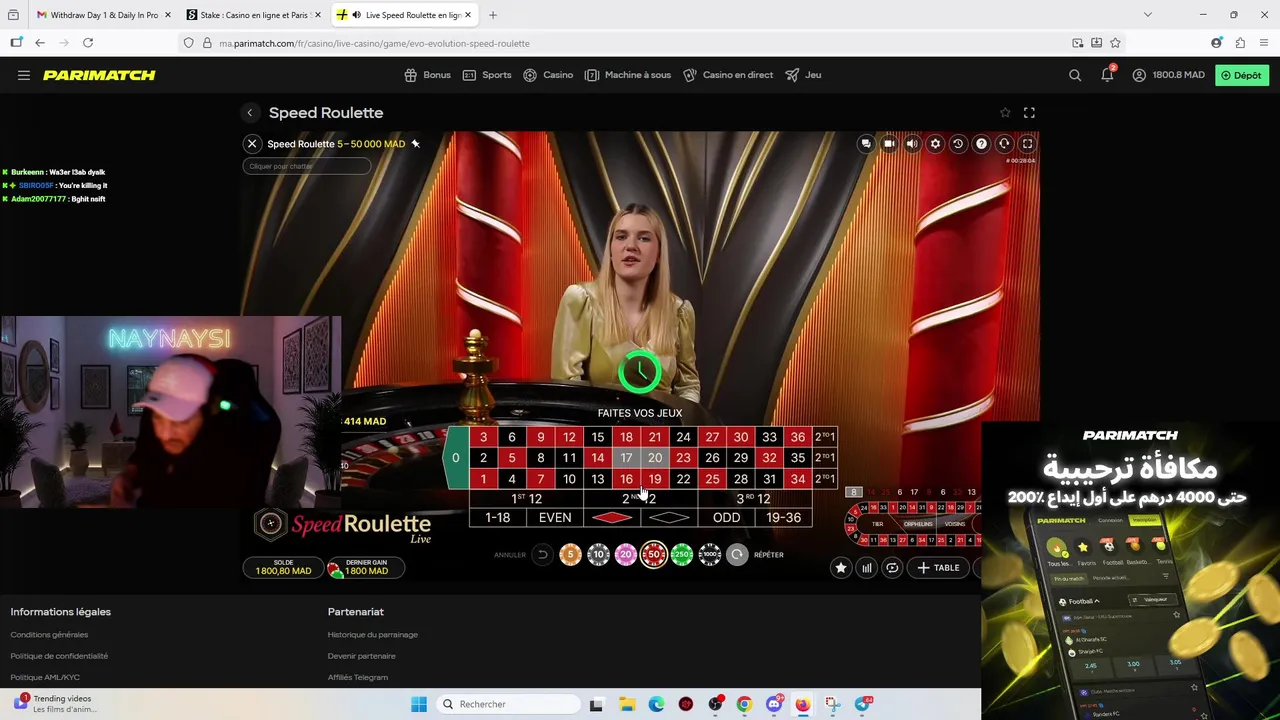Open Historique du parrainage link

(372, 635)
